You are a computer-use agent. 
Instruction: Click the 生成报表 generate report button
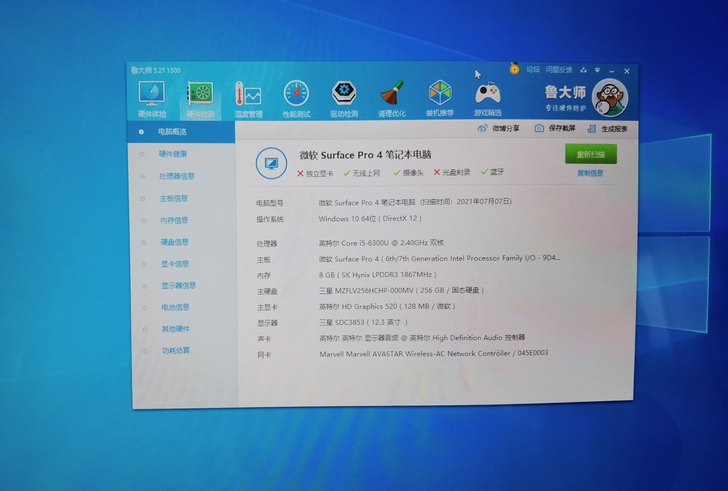[607, 129]
